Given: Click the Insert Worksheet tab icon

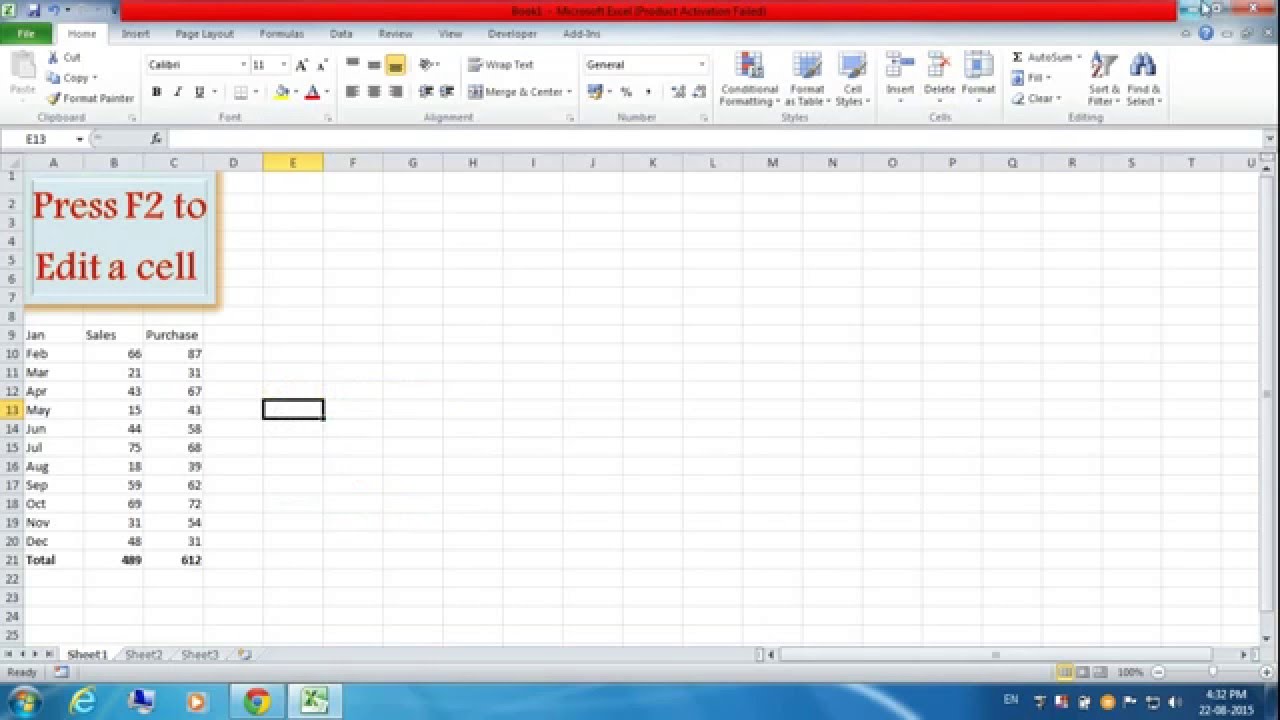Looking at the screenshot, I should pyautogui.click(x=245, y=655).
